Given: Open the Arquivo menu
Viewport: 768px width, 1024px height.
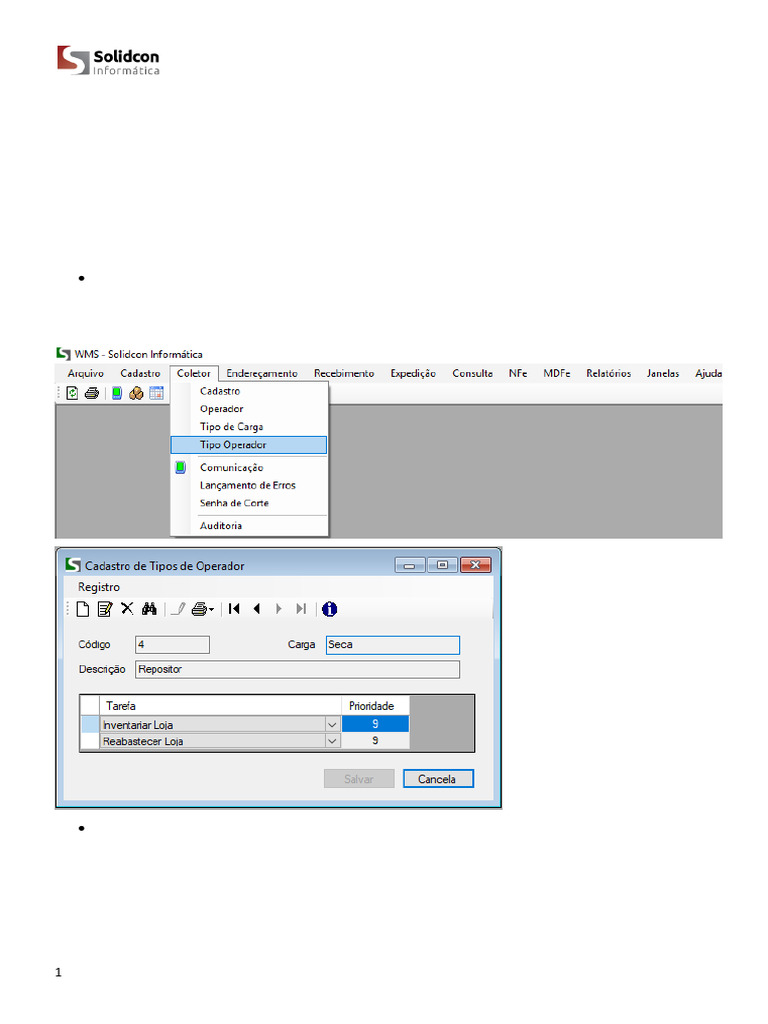Looking at the screenshot, I should click(86, 374).
